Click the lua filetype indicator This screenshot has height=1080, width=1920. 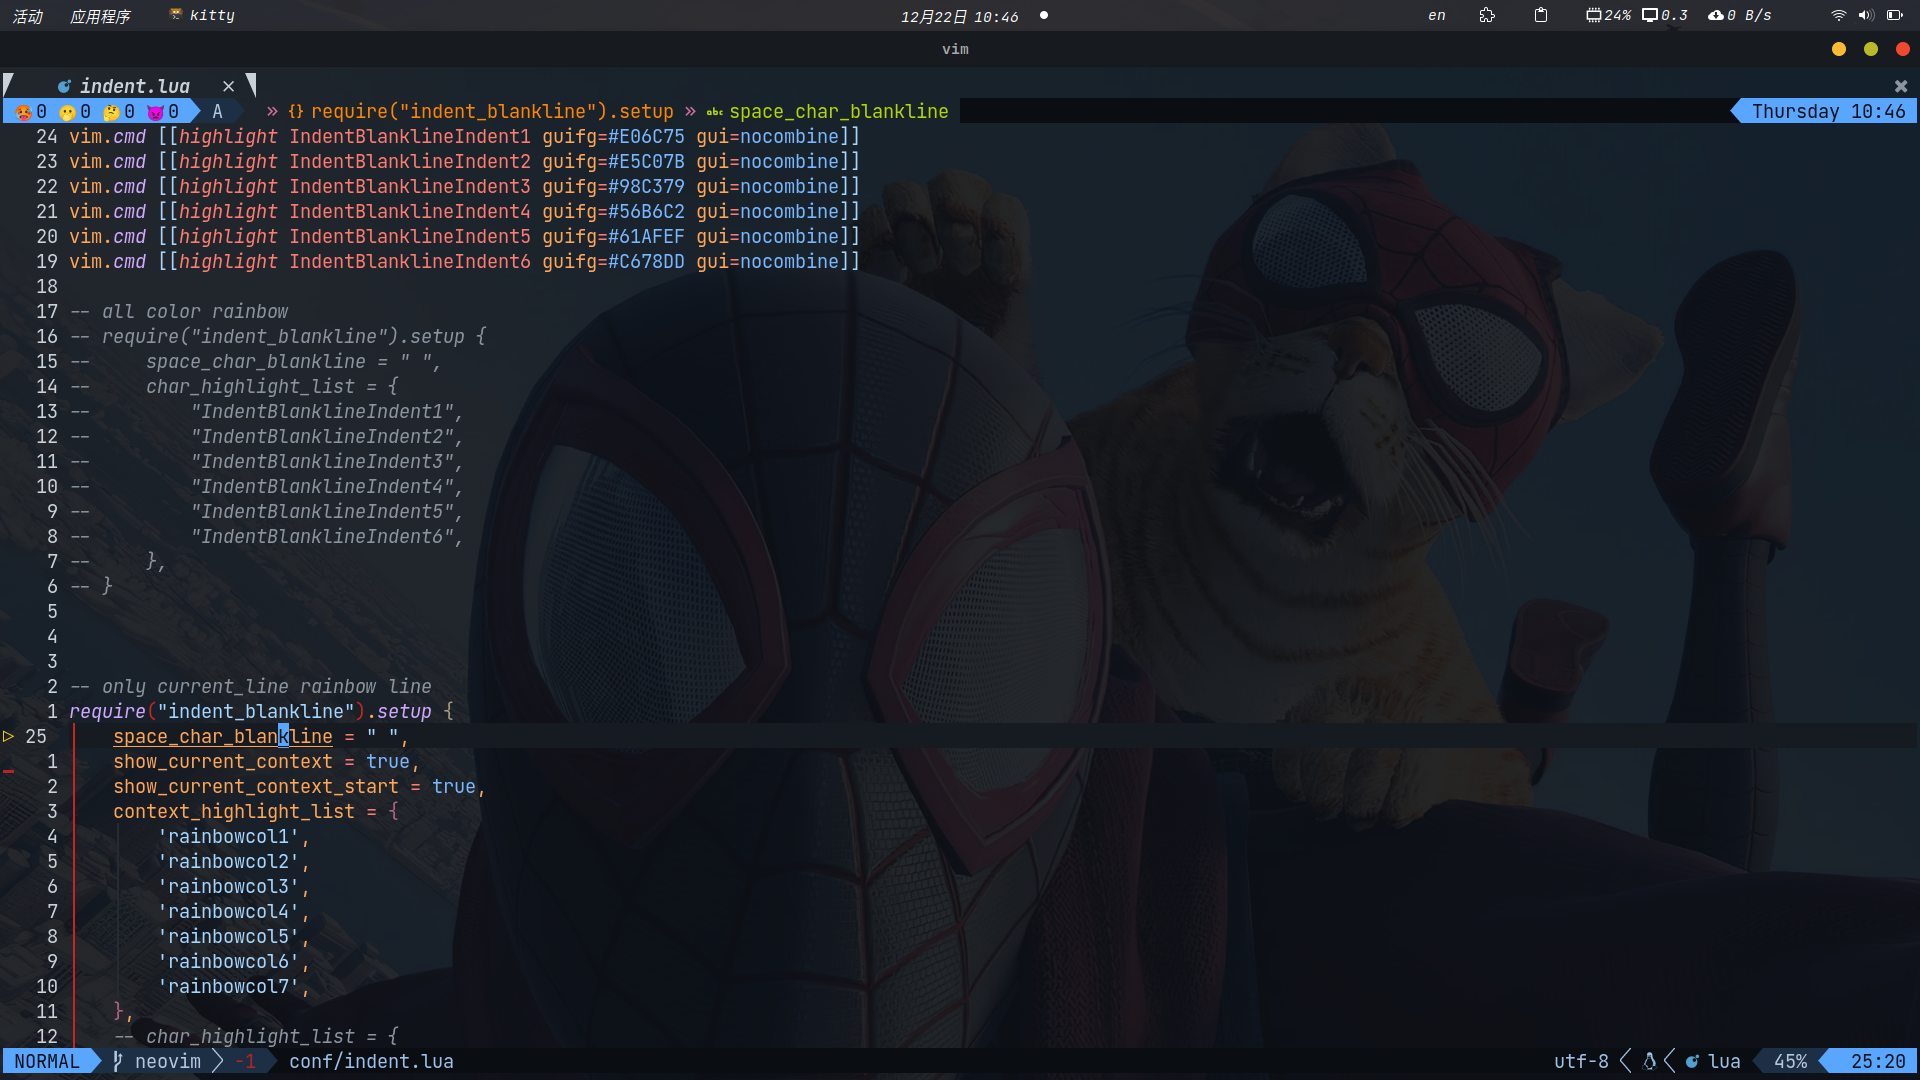coord(1722,1061)
